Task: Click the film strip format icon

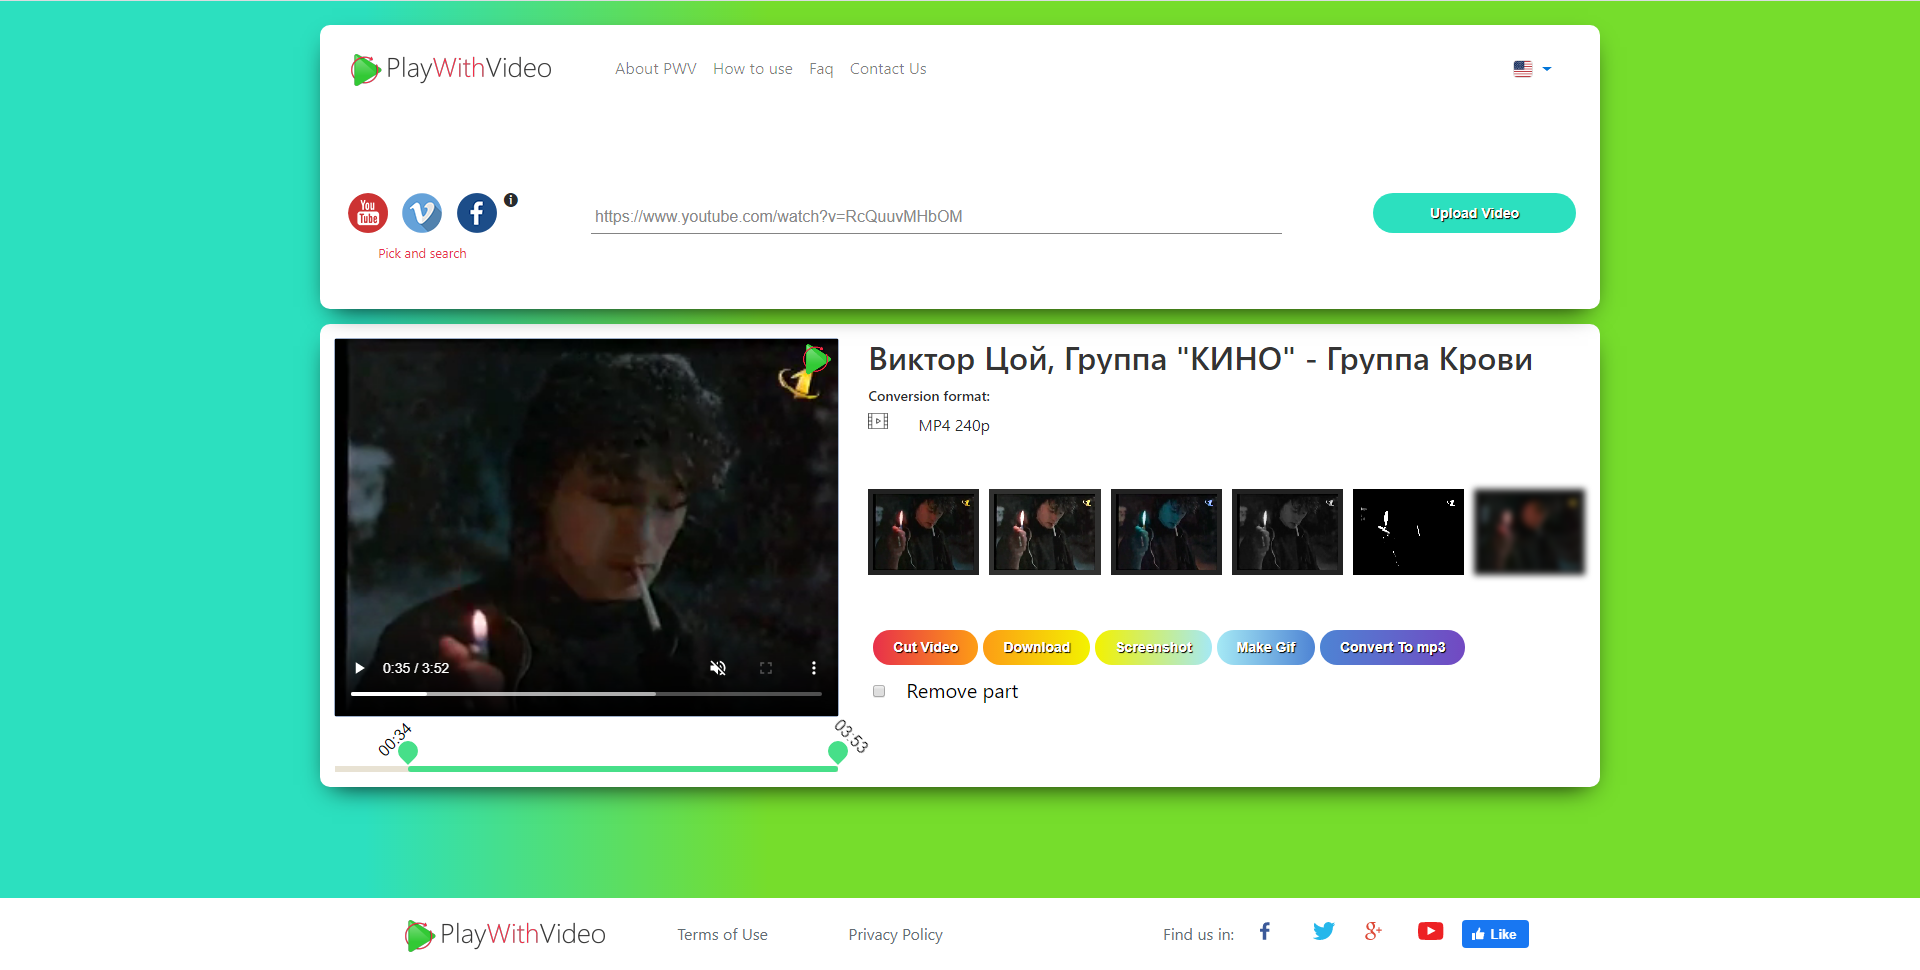Action: point(878,422)
